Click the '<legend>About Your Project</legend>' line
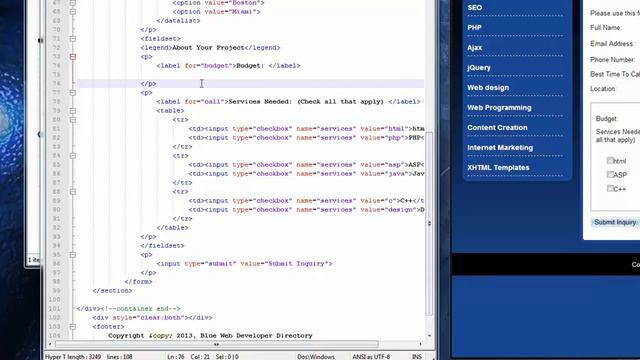Screen dimensions: 640x360 click(210, 48)
